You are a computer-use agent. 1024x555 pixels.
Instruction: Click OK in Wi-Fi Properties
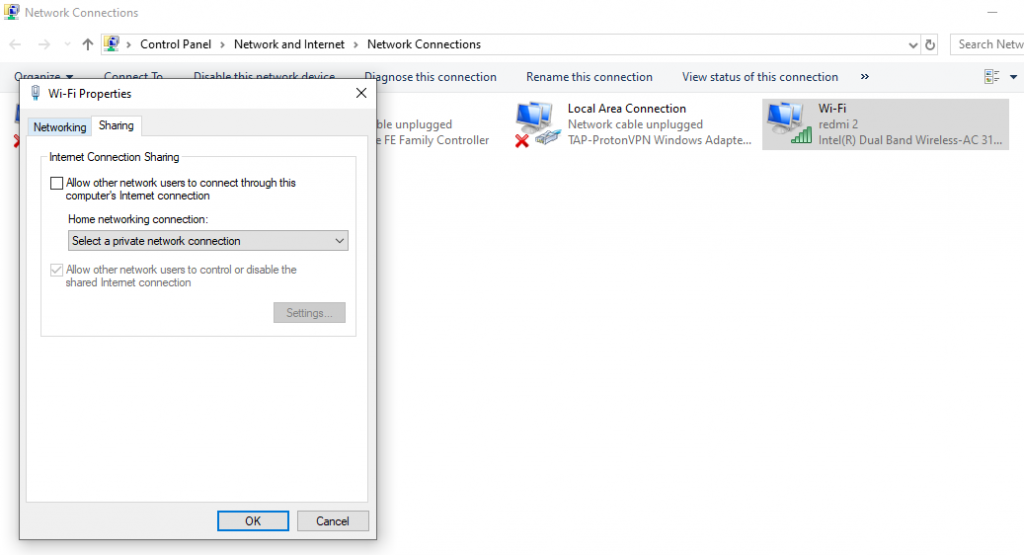point(253,521)
